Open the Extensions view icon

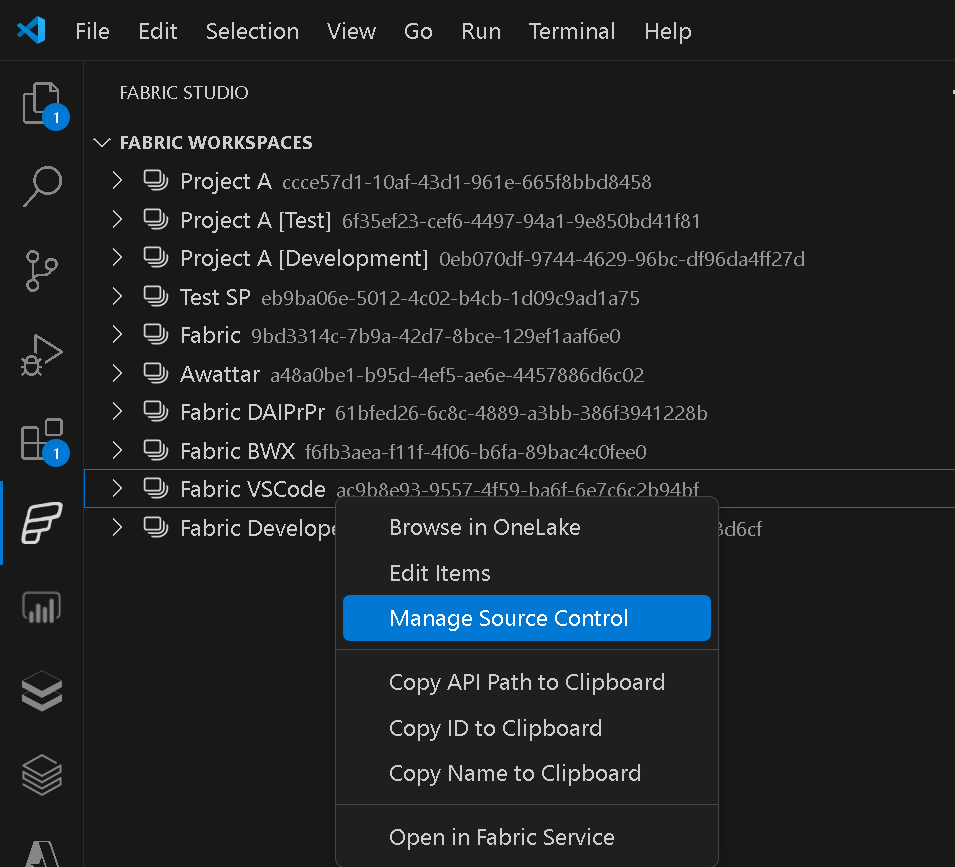42,439
